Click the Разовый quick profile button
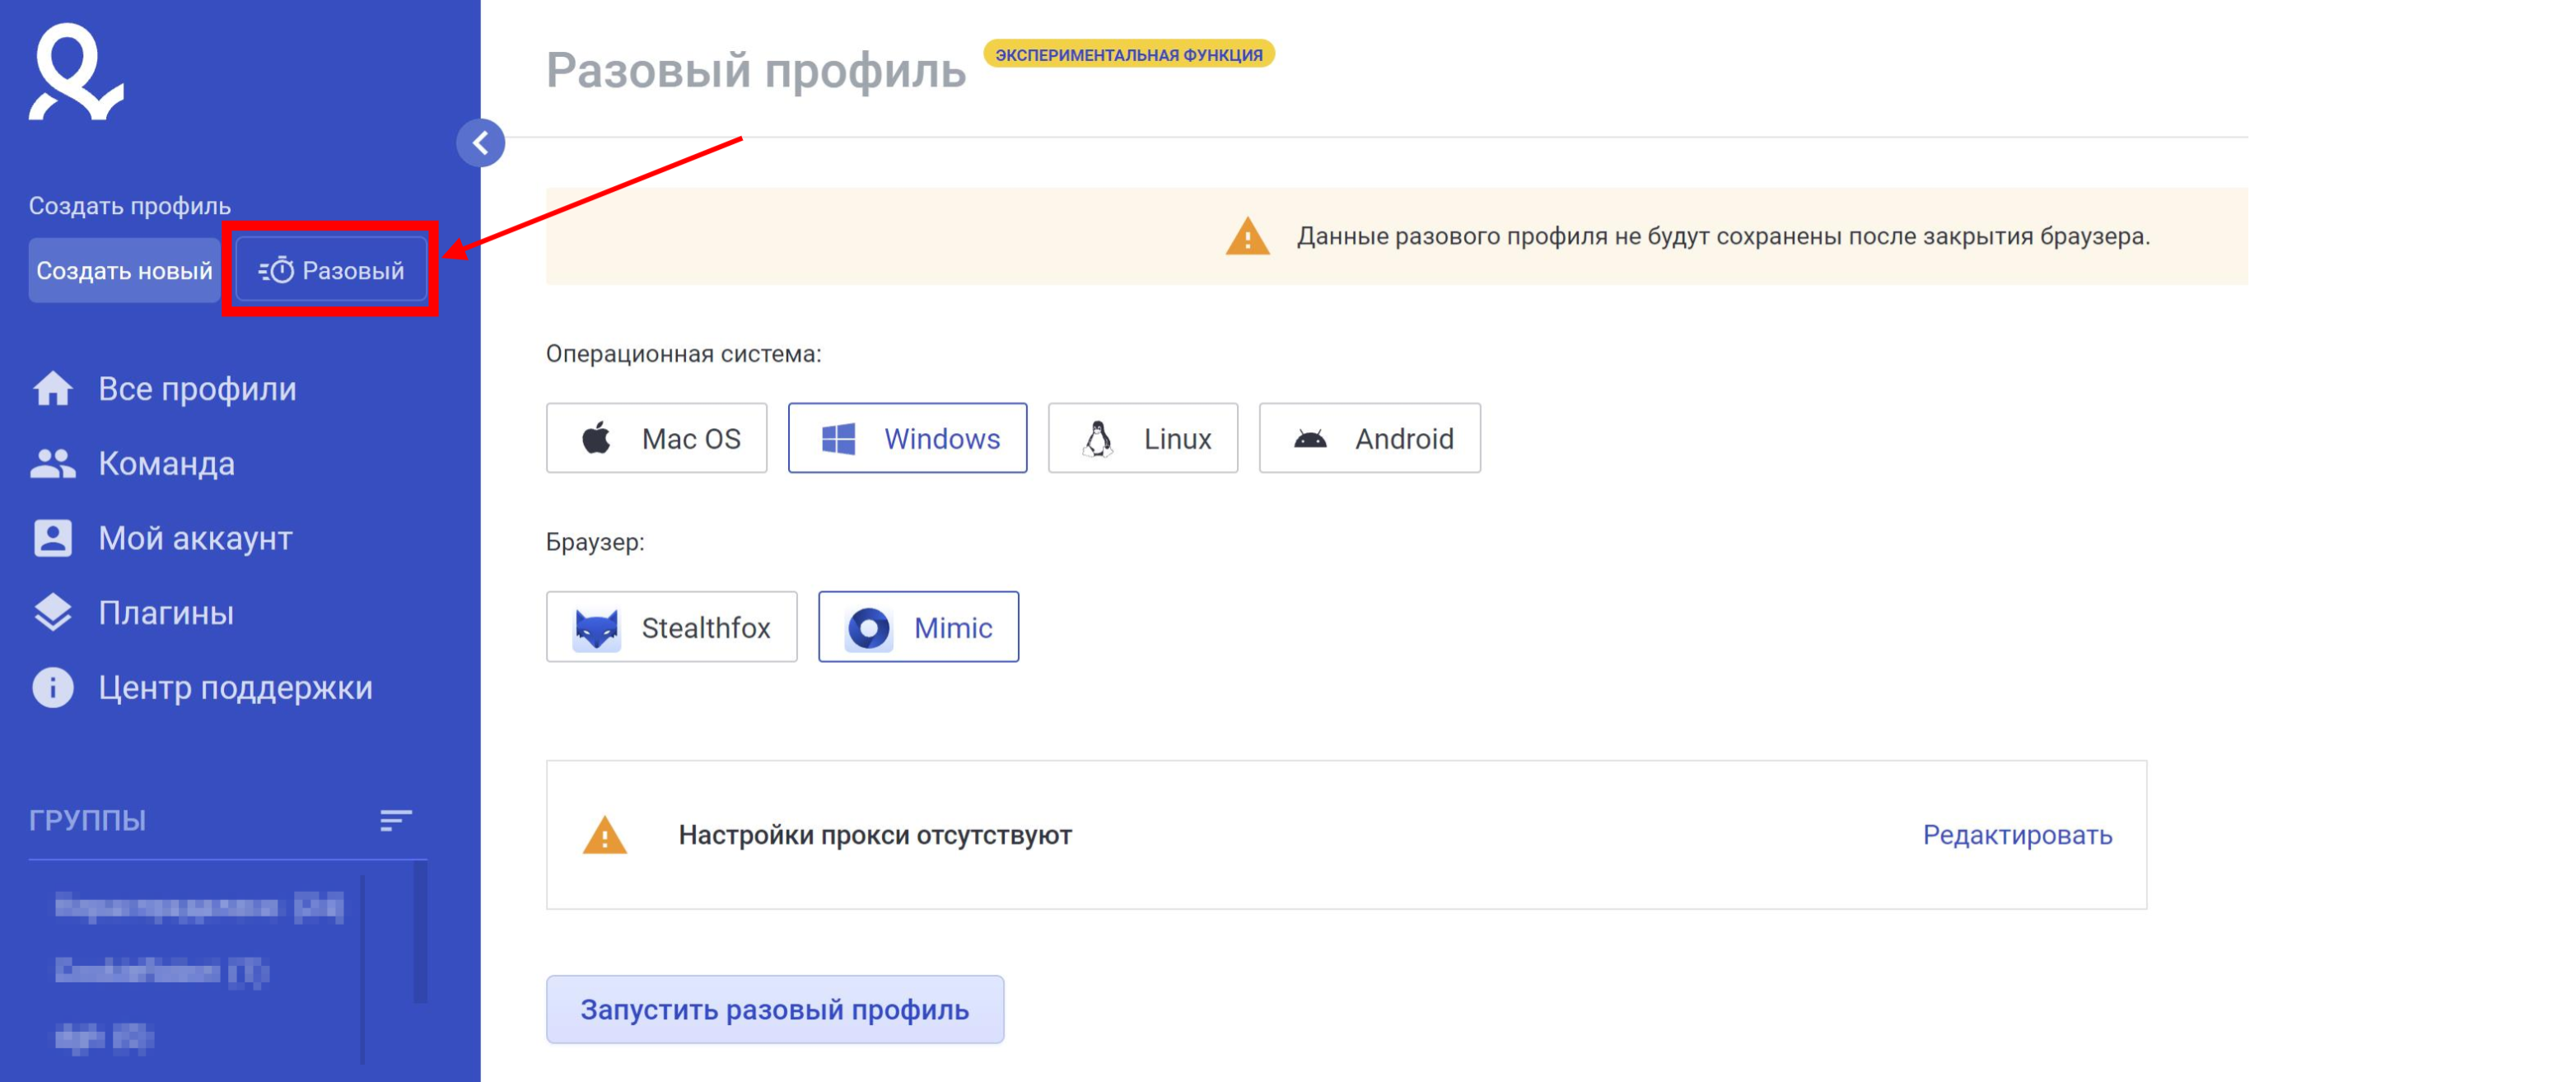Viewport: 2576px width, 1082px height. point(331,270)
